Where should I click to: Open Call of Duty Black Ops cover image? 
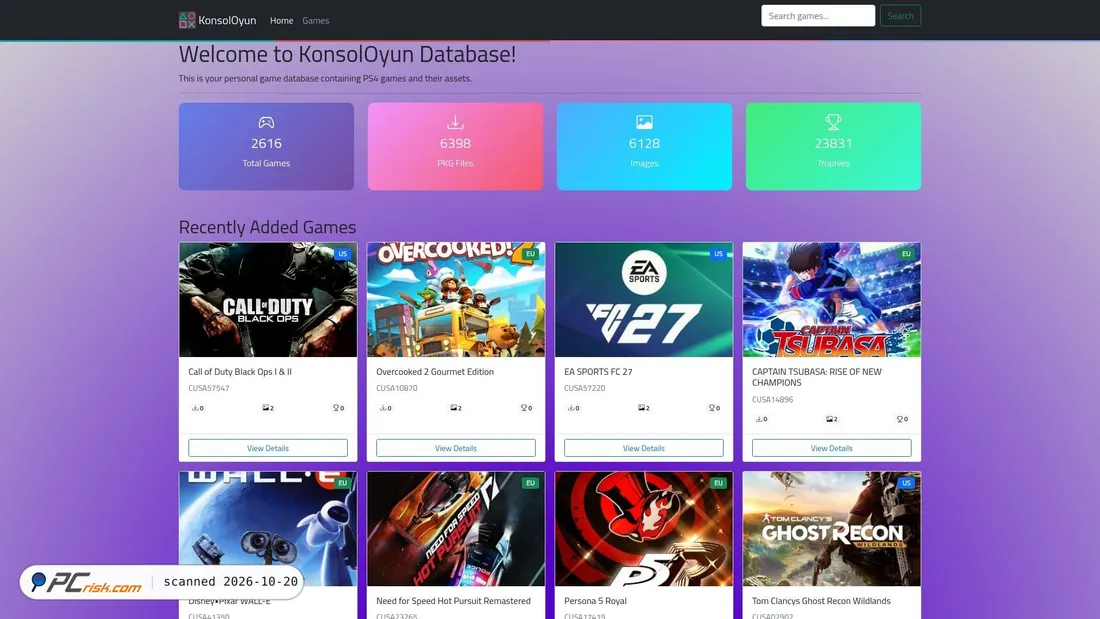click(x=268, y=300)
